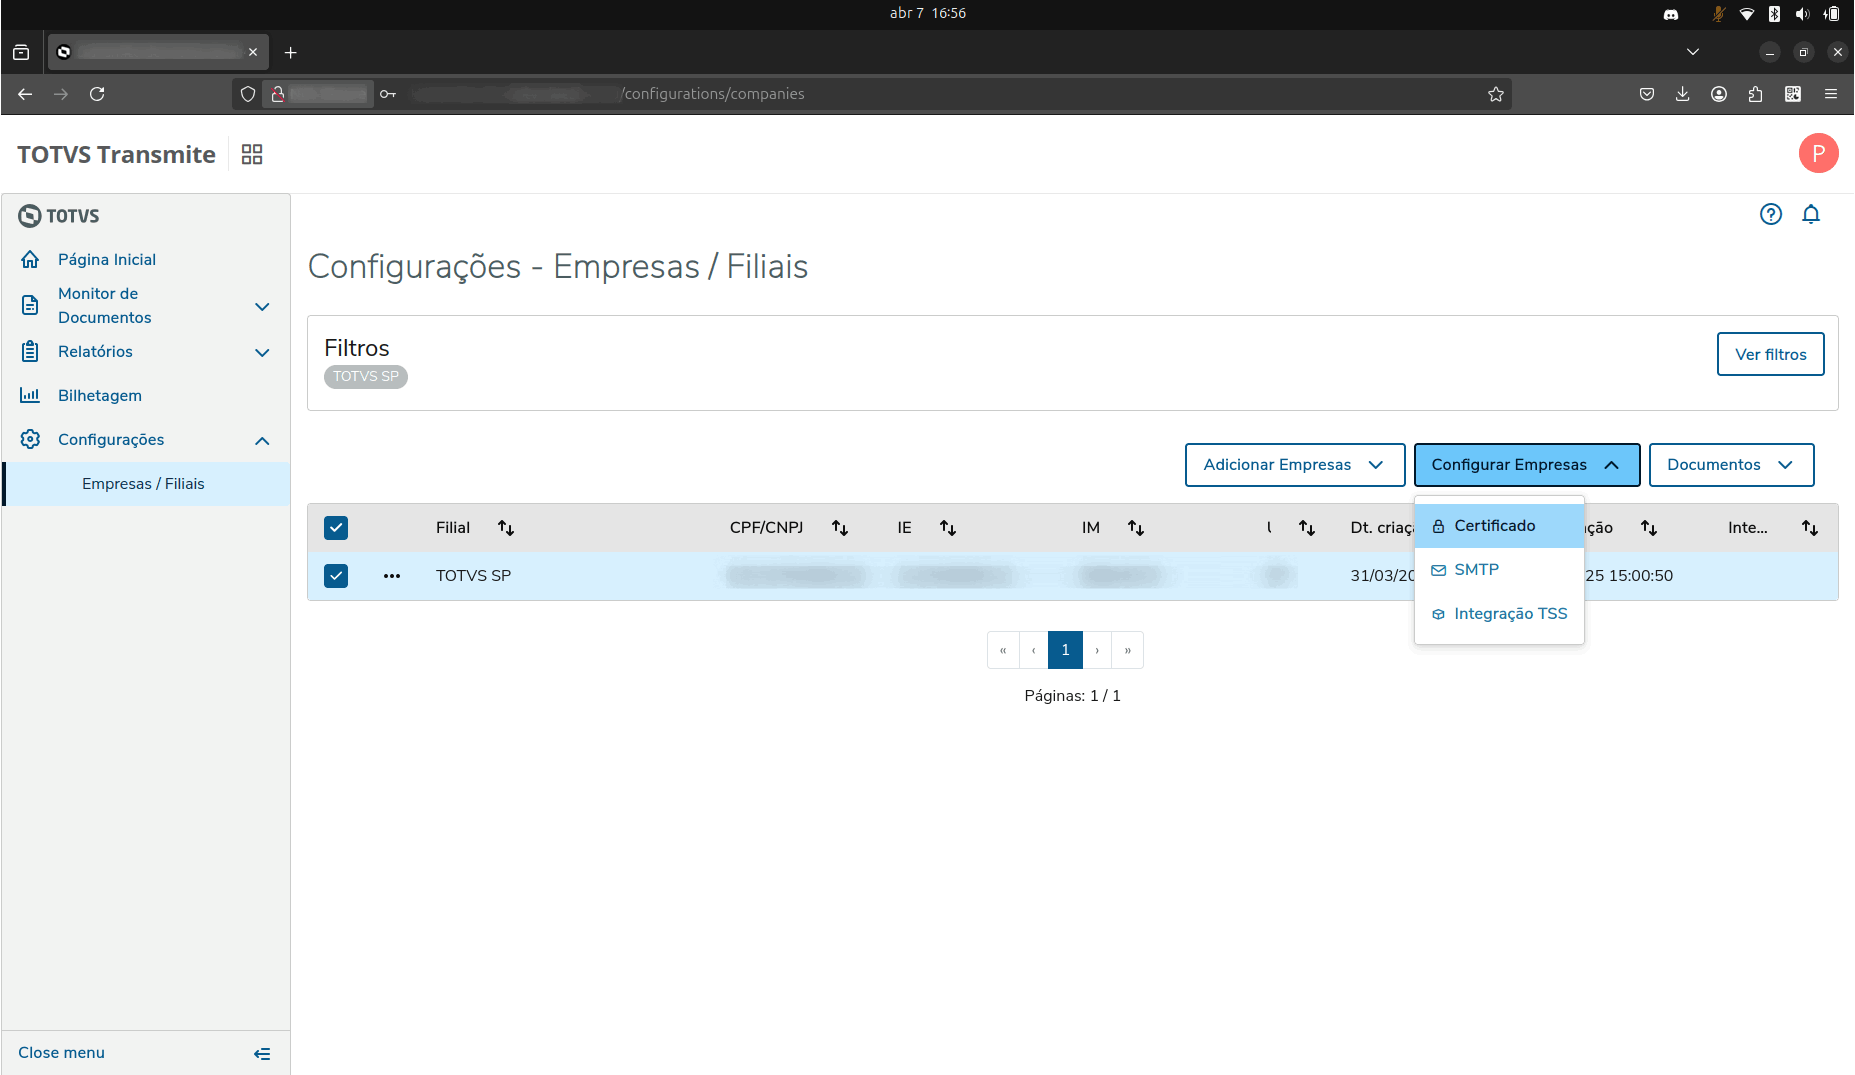The height and width of the screenshot is (1075, 1855).
Task: Click the Configurações gear icon
Action: pos(30,439)
